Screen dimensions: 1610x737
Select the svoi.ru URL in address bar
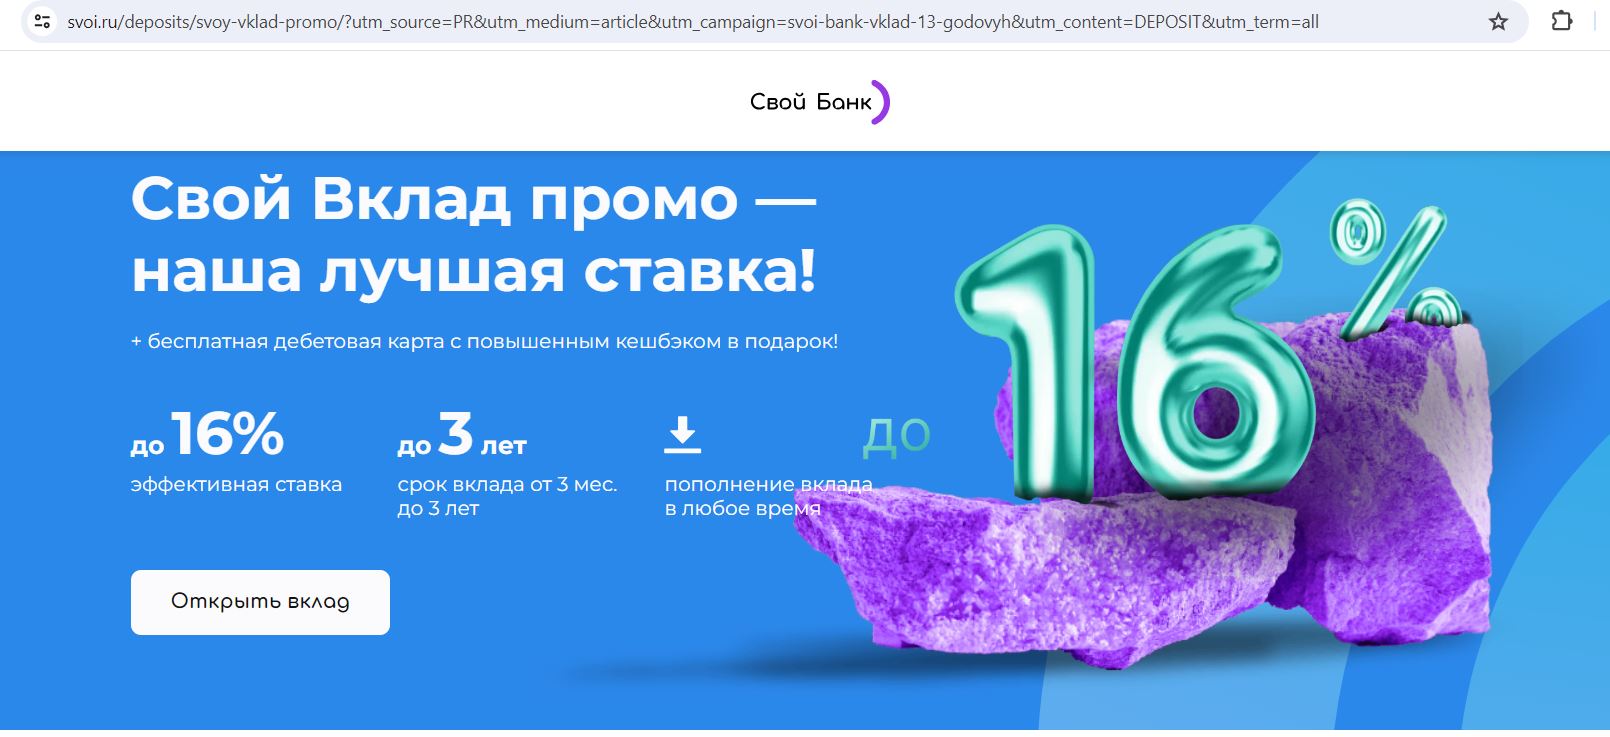(692, 21)
